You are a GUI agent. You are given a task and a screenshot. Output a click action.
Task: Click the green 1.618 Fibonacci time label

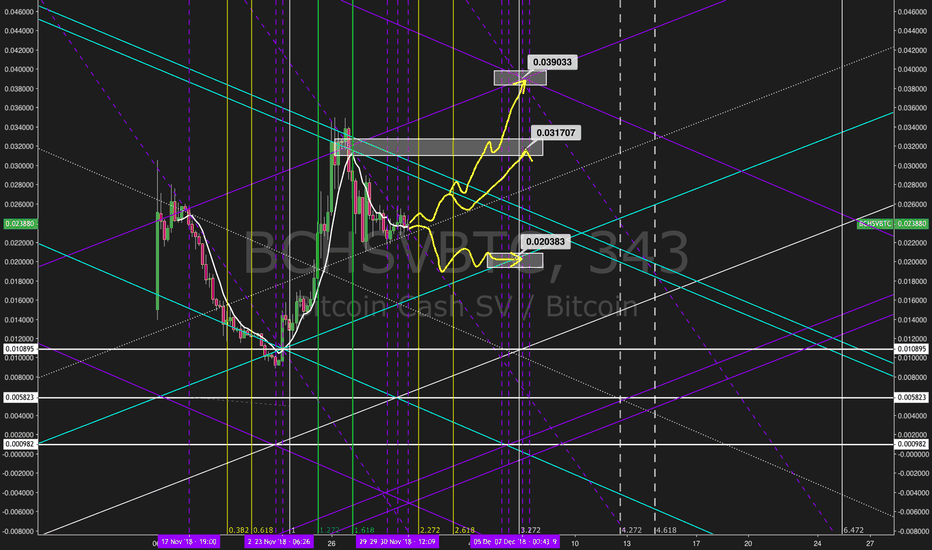click(x=364, y=530)
